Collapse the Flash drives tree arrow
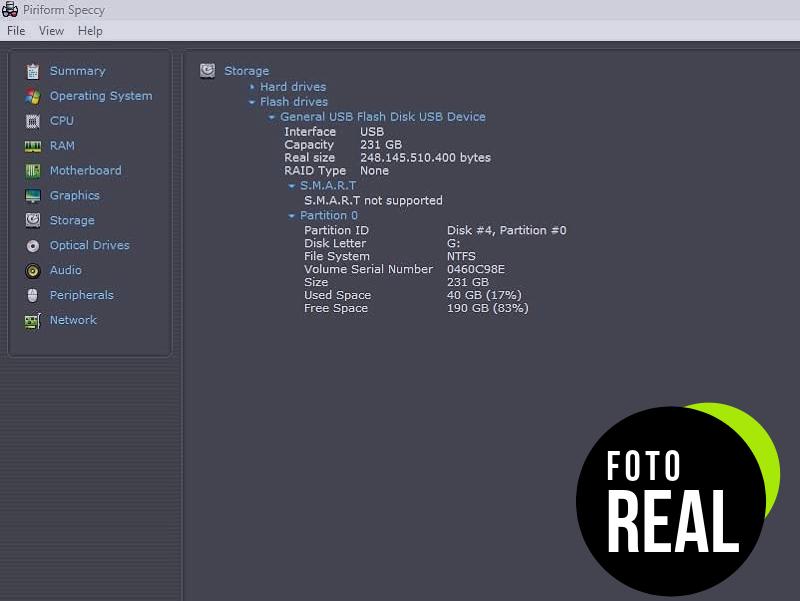The image size is (800, 601). pos(252,102)
